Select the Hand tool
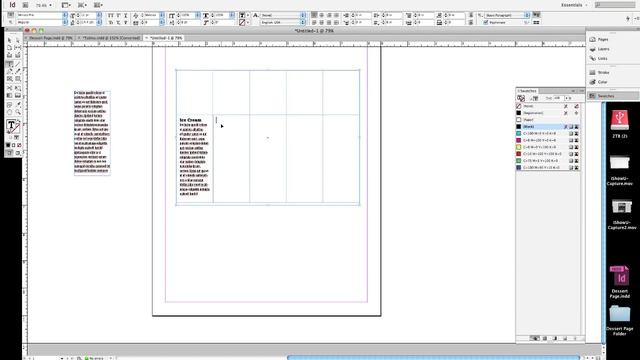The image size is (640, 360). pyautogui.click(x=9, y=112)
